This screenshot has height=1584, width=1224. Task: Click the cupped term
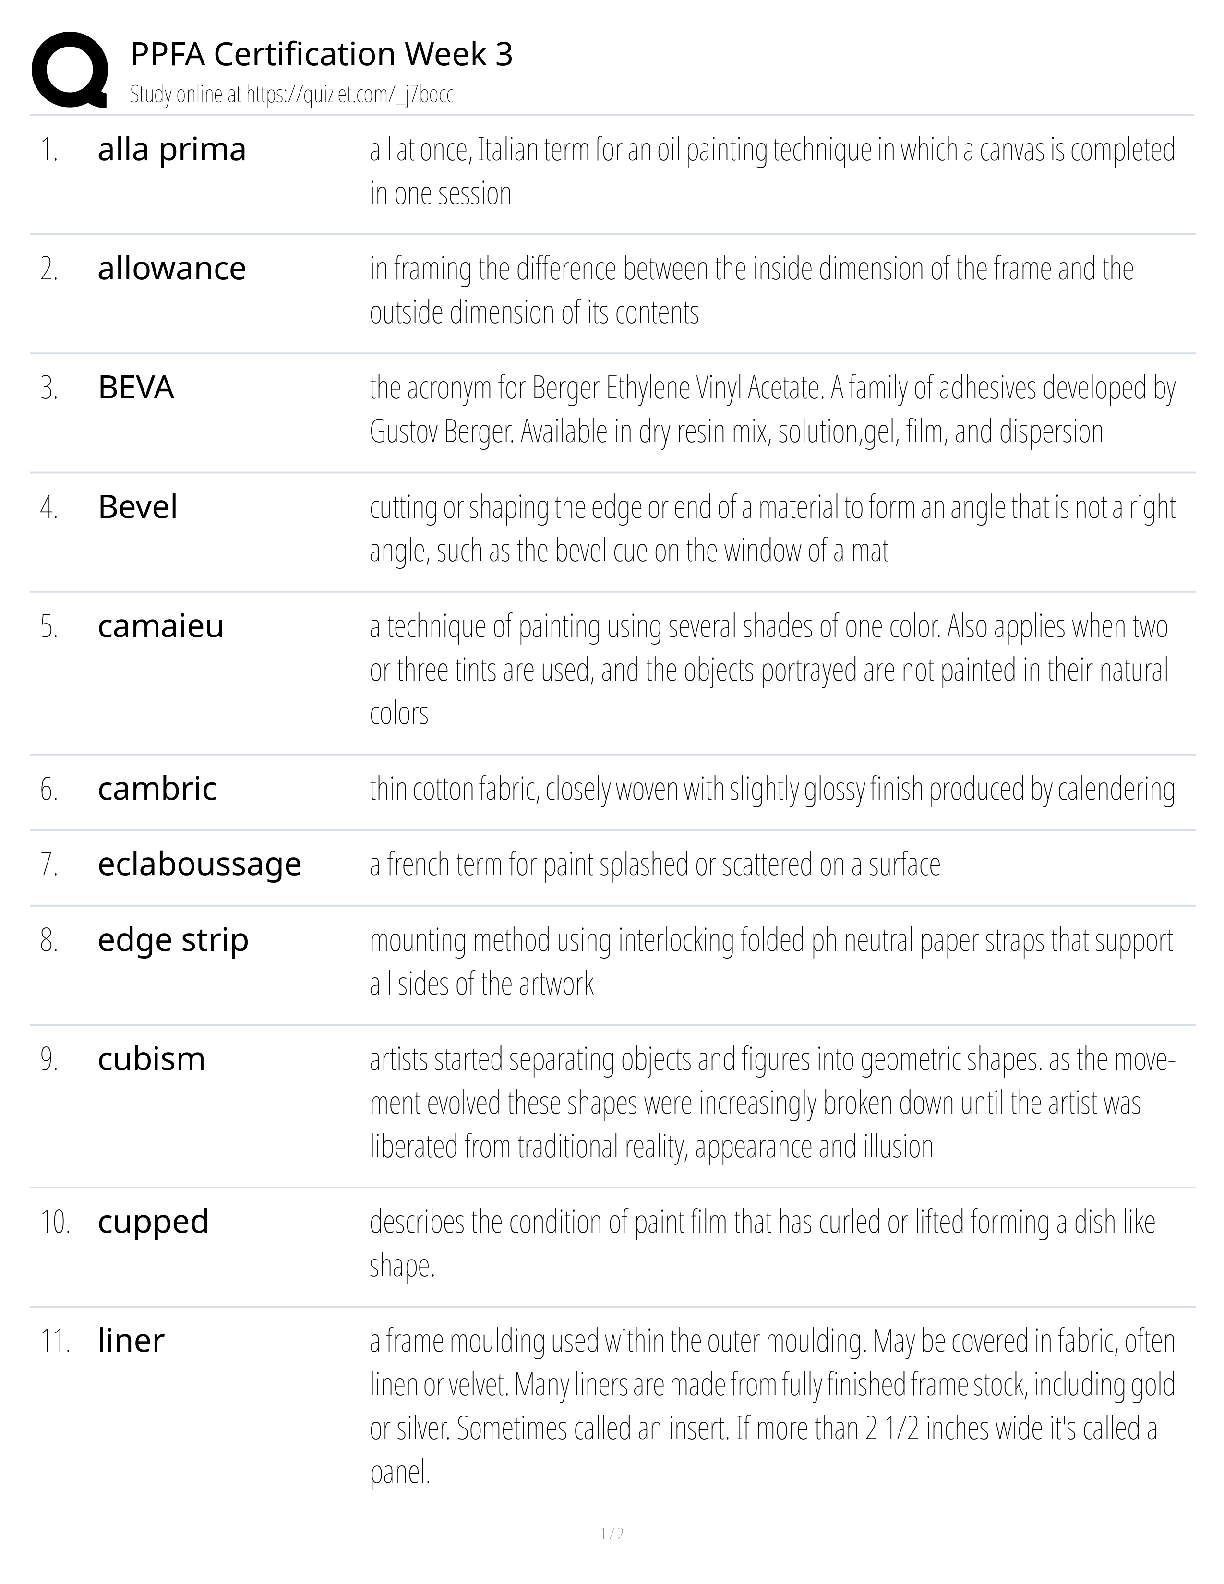(x=153, y=1222)
